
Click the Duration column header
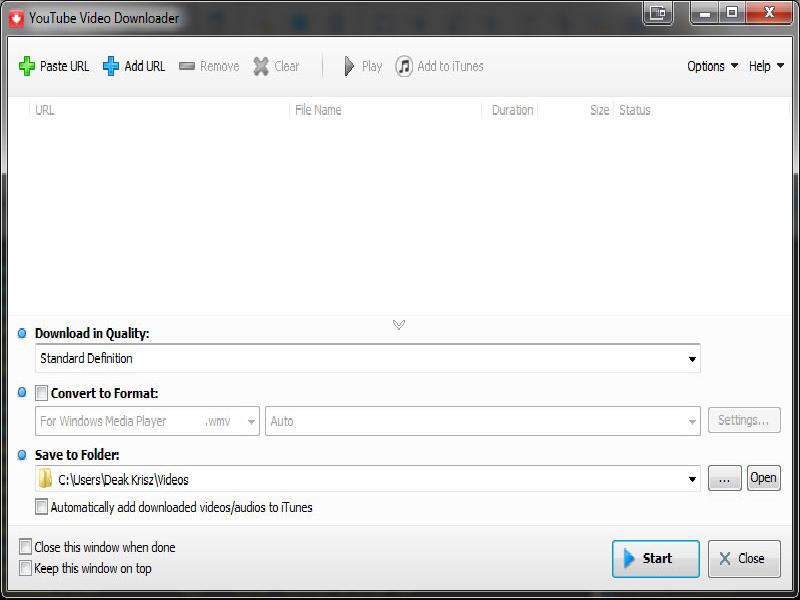[x=512, y=110]
